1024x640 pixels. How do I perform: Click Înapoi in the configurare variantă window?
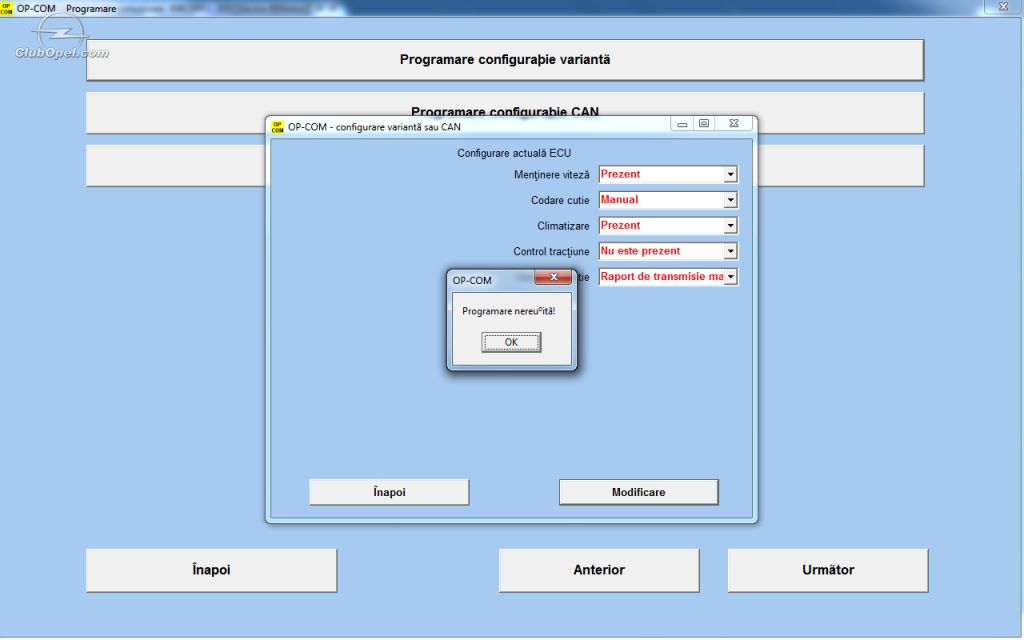coord(389,492)
